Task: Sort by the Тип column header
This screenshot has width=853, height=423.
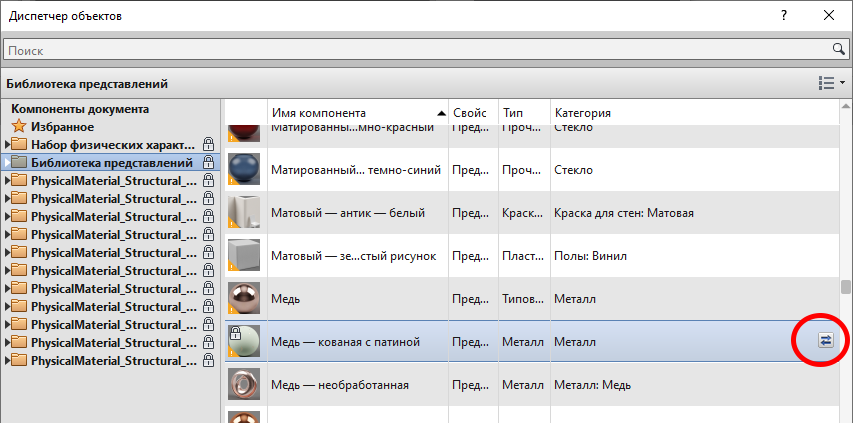Action: [524, 113]
